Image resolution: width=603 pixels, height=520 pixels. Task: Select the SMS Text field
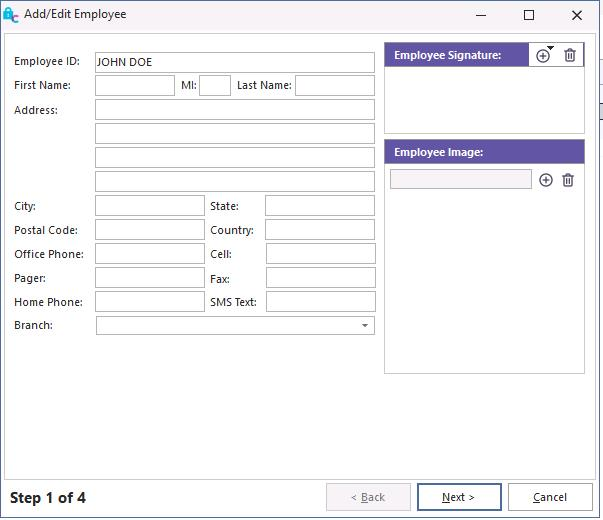point(320,302)
